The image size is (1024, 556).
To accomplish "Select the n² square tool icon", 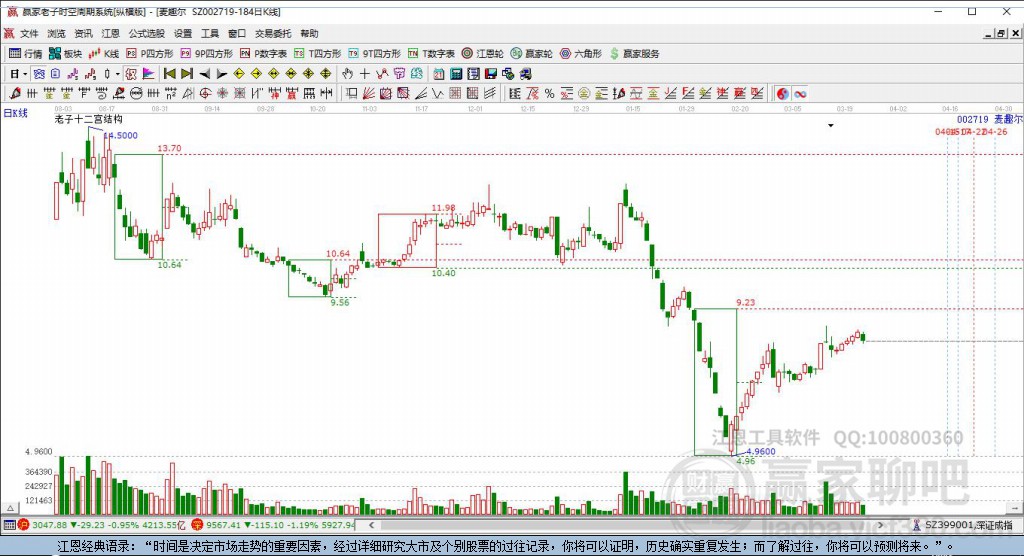I will [170, 93].
